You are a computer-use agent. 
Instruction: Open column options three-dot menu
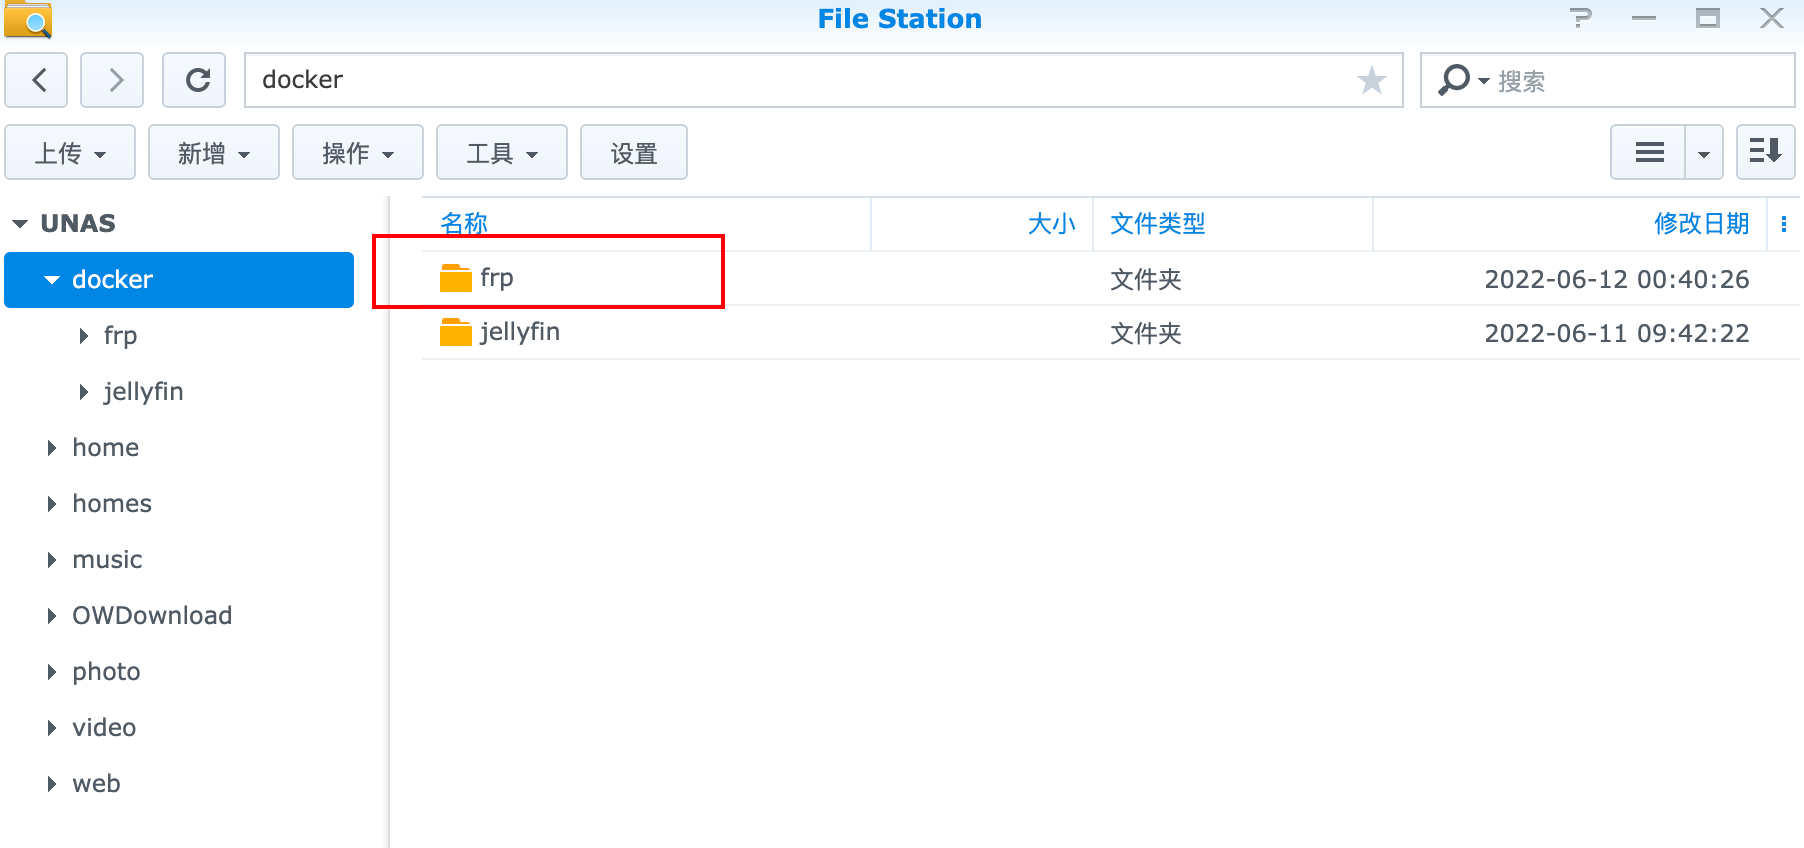pos(1783,224)
